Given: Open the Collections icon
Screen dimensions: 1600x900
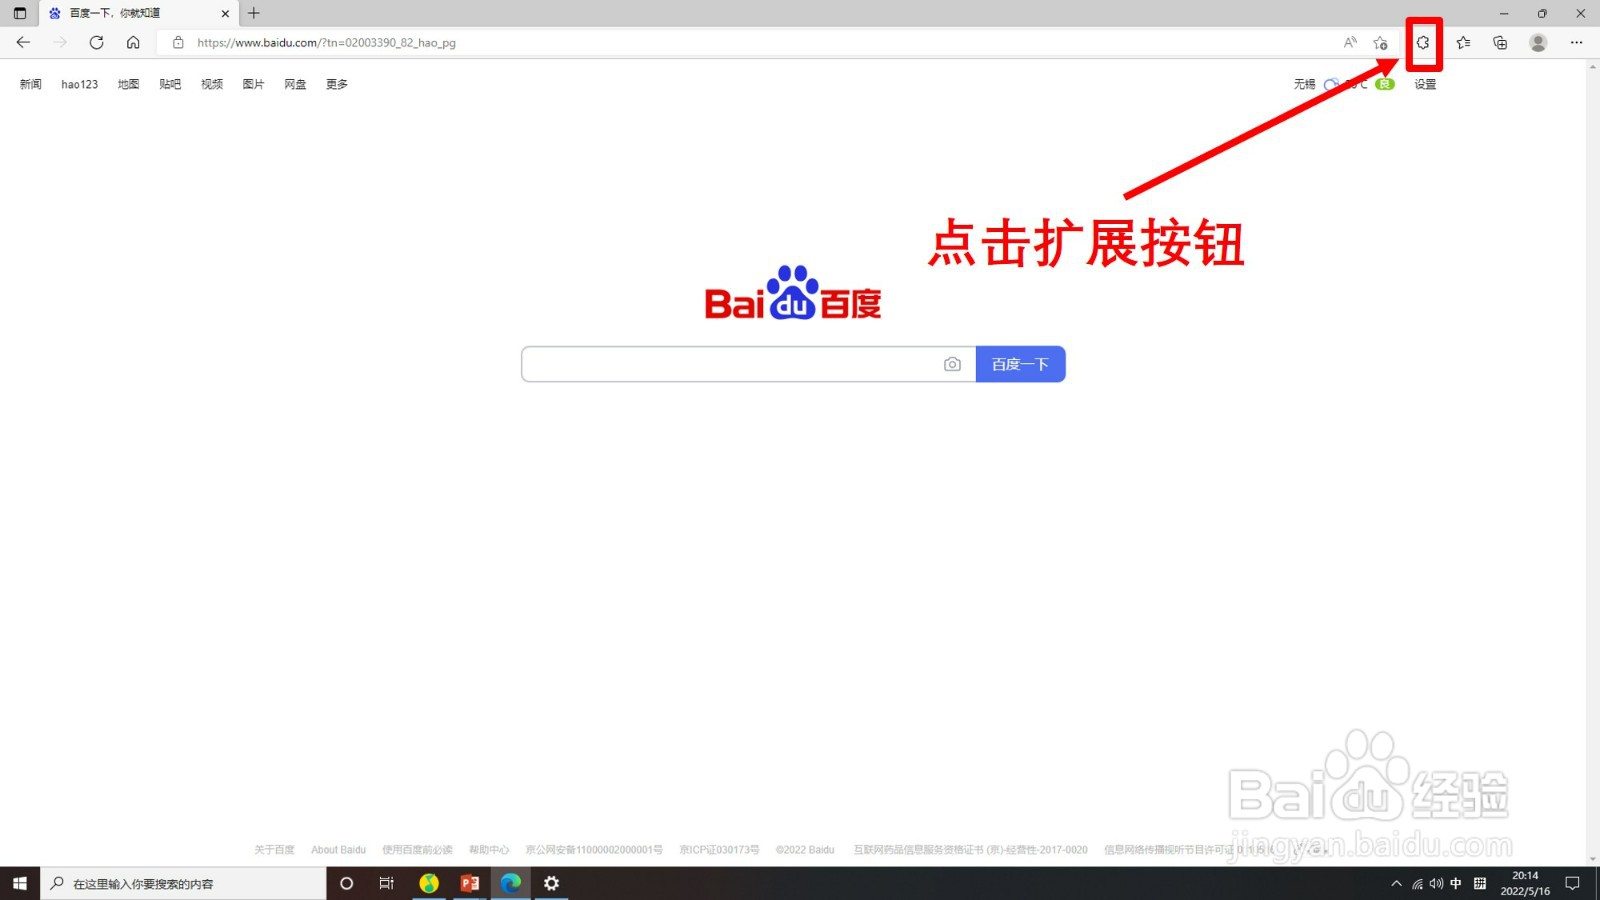Looking at the screenshot, I should 1500,42.
